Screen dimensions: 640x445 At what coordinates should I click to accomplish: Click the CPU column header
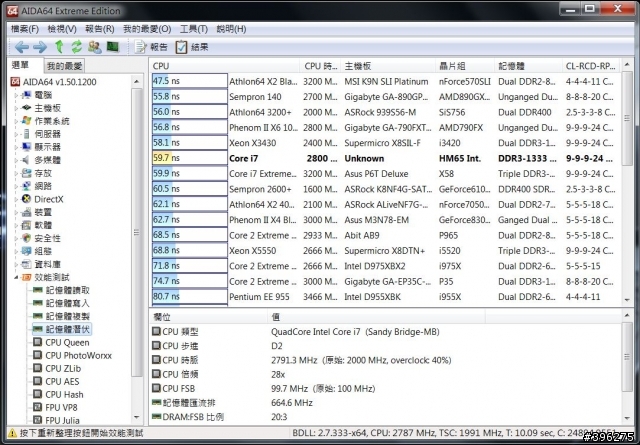point(225,66)
